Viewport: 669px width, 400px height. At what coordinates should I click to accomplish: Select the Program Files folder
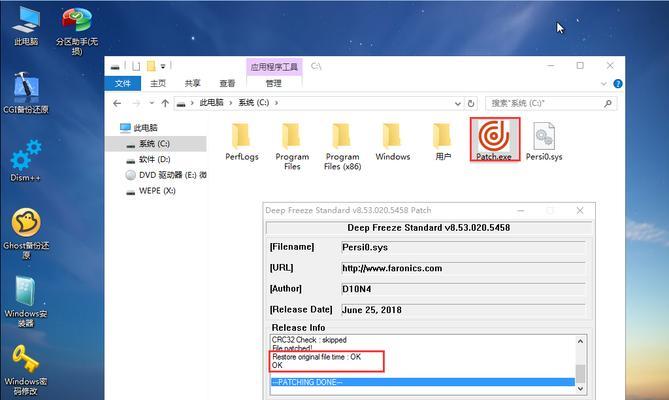pyautogui.click(x=292, y=147)
